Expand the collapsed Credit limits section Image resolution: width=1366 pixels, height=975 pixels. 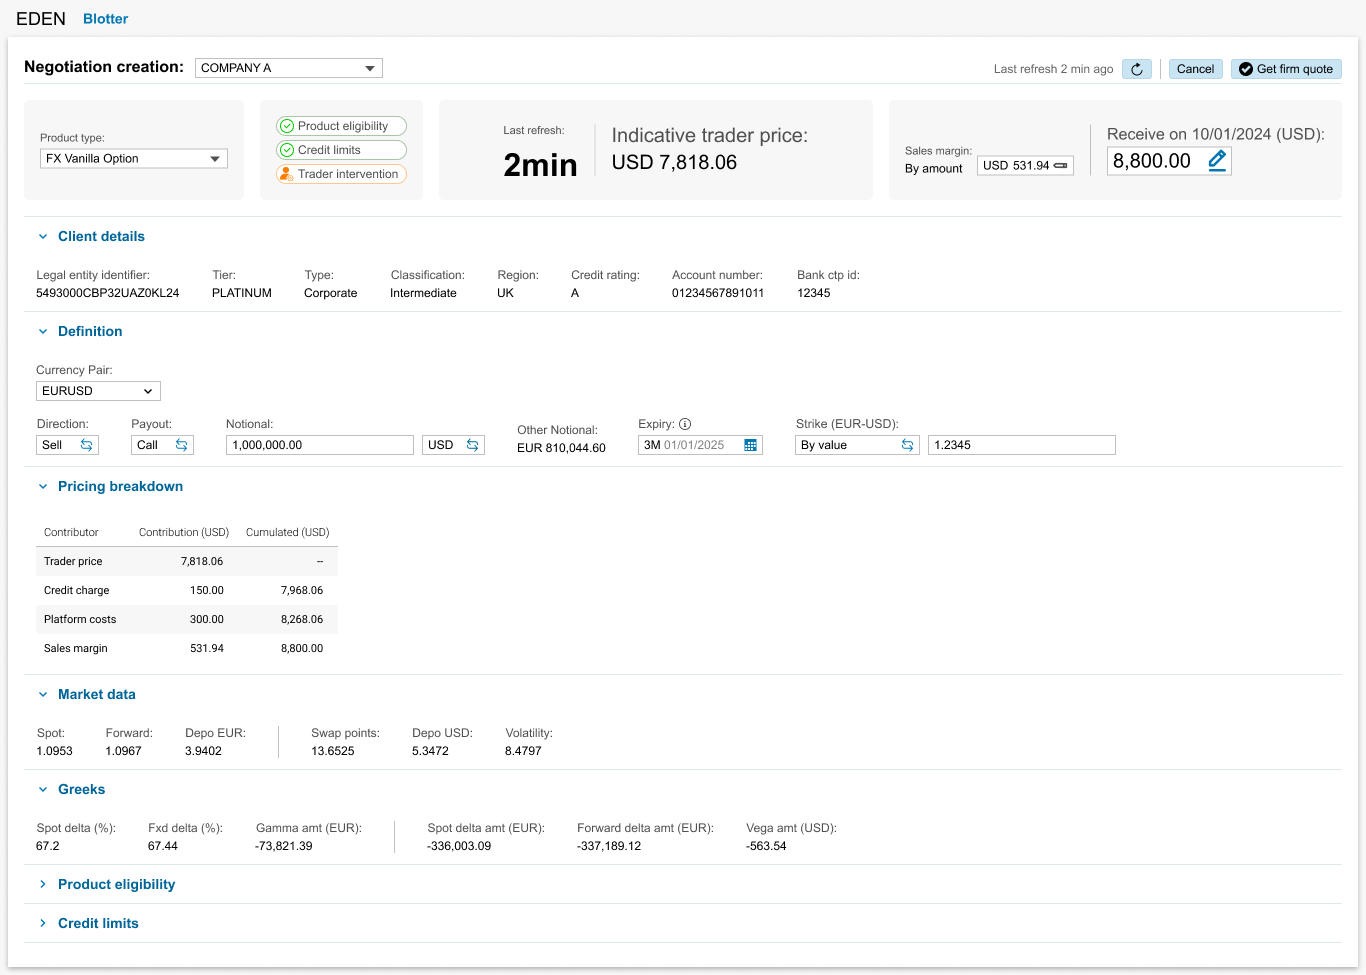click(x=43, y=924)
